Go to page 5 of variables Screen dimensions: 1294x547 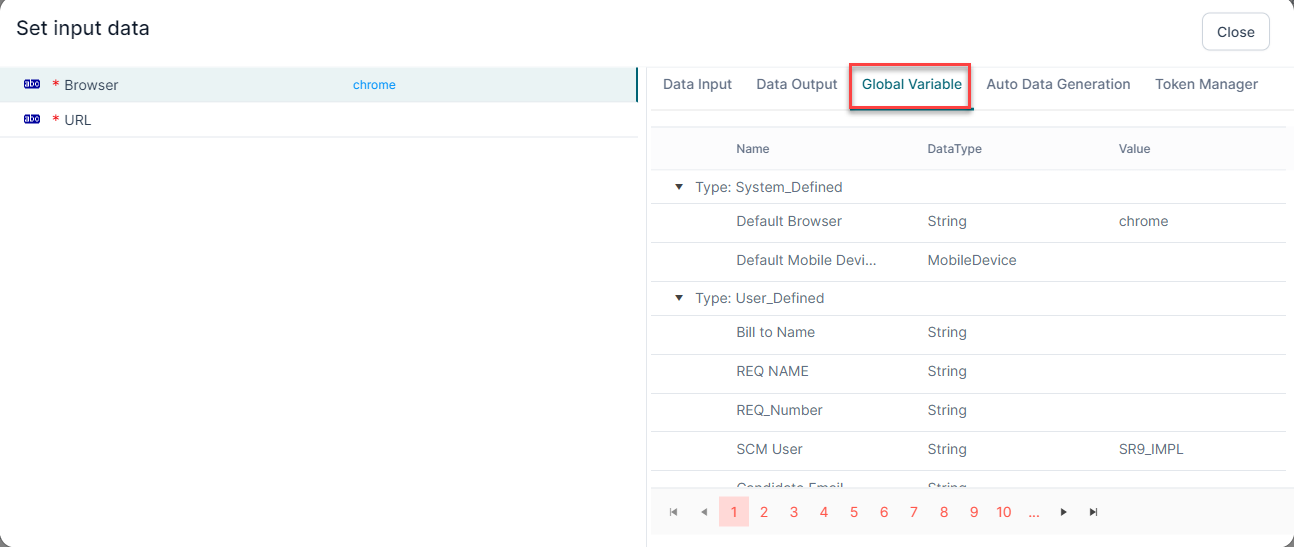point(854,512)
